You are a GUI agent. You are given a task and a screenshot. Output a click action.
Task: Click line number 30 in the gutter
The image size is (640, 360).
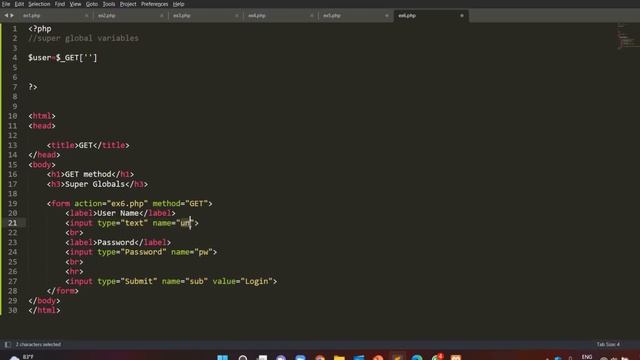tap(13, 310)
